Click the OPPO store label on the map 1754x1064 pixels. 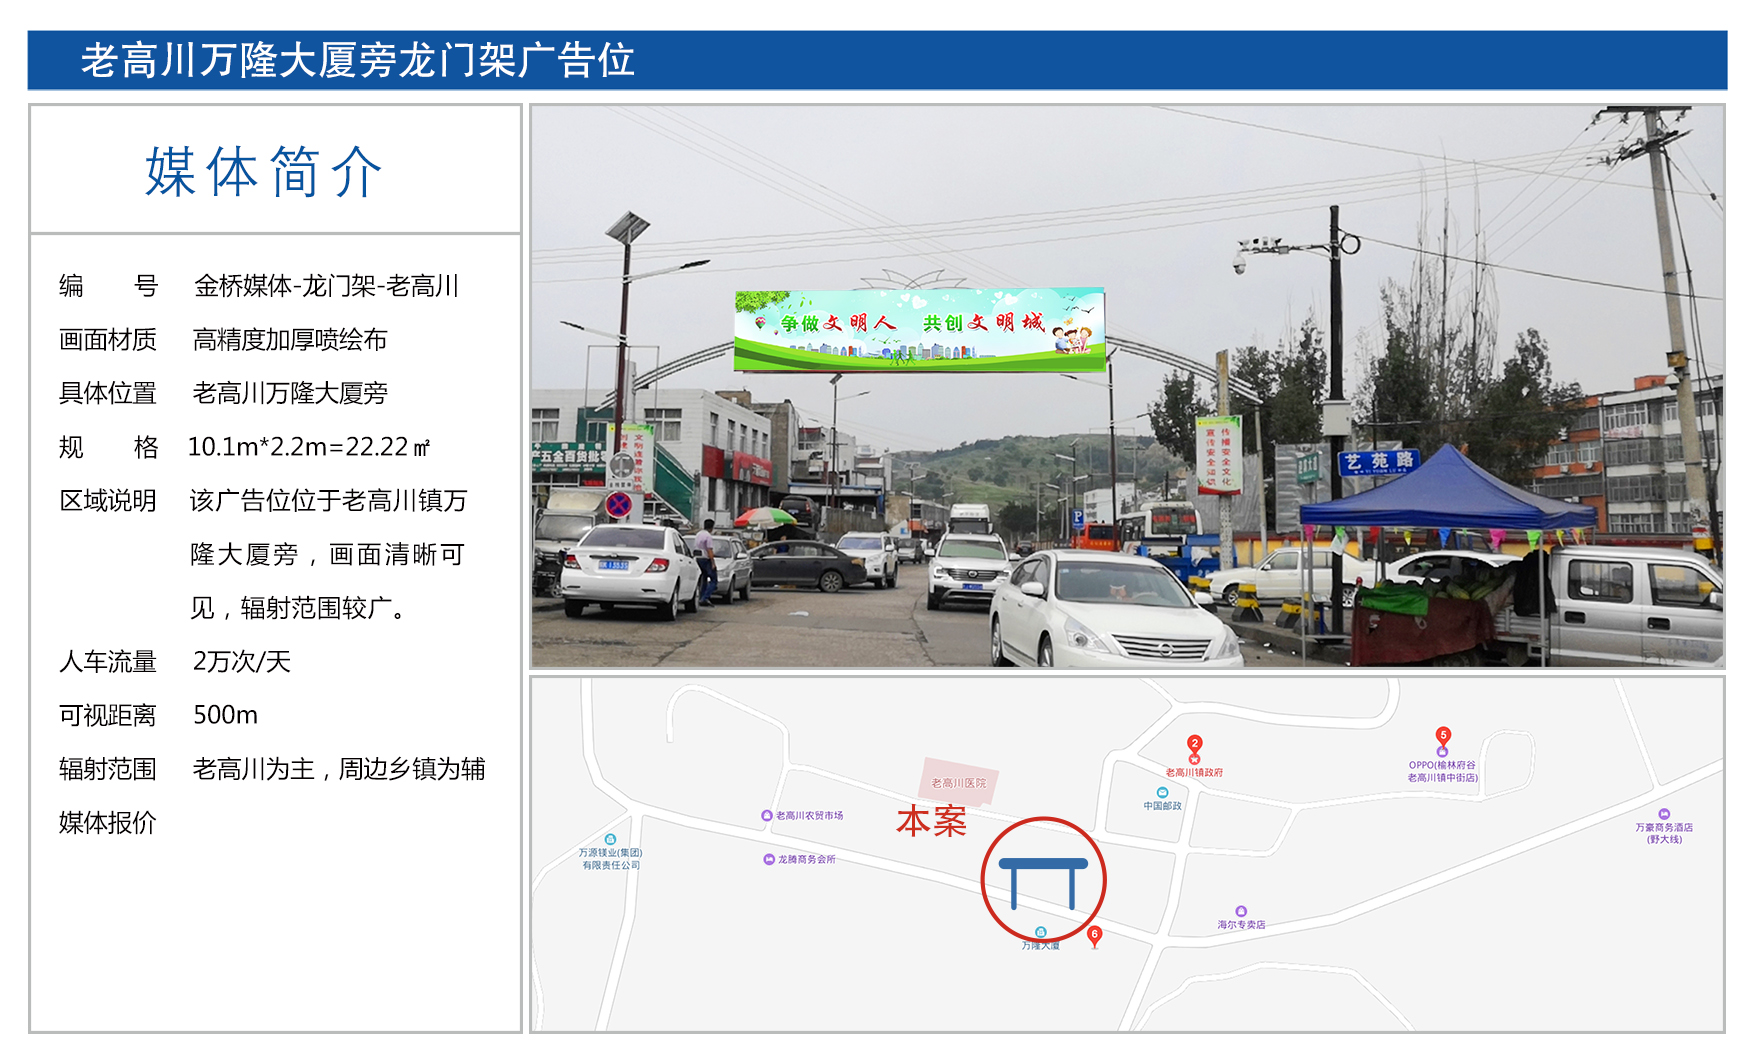[x=1443, y=771]
